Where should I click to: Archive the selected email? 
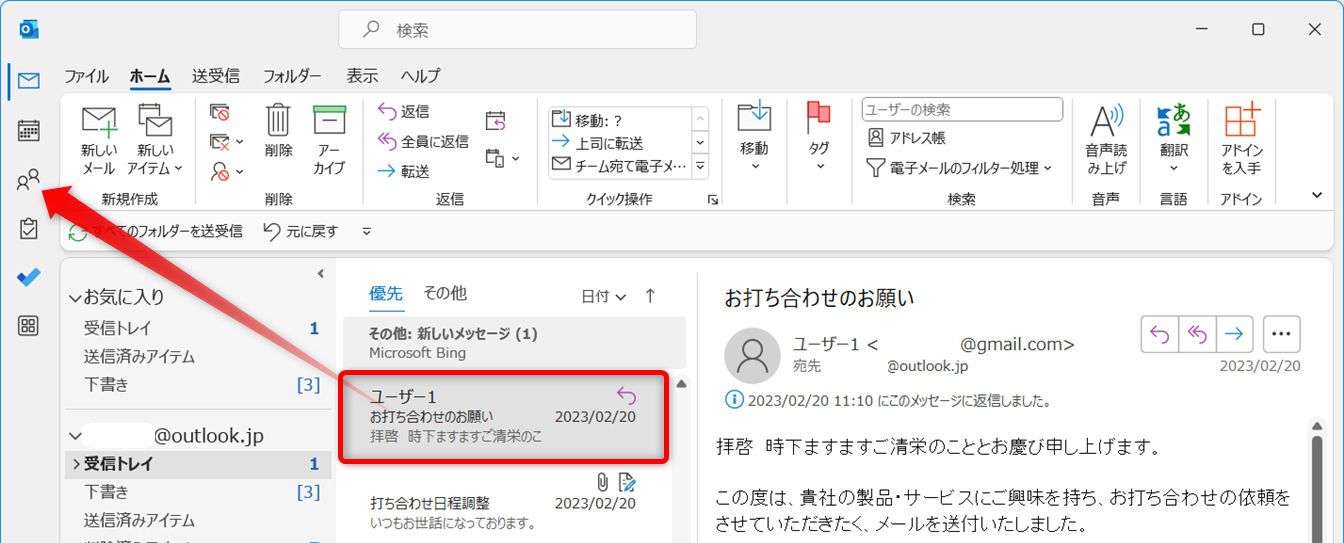[329, 139]
